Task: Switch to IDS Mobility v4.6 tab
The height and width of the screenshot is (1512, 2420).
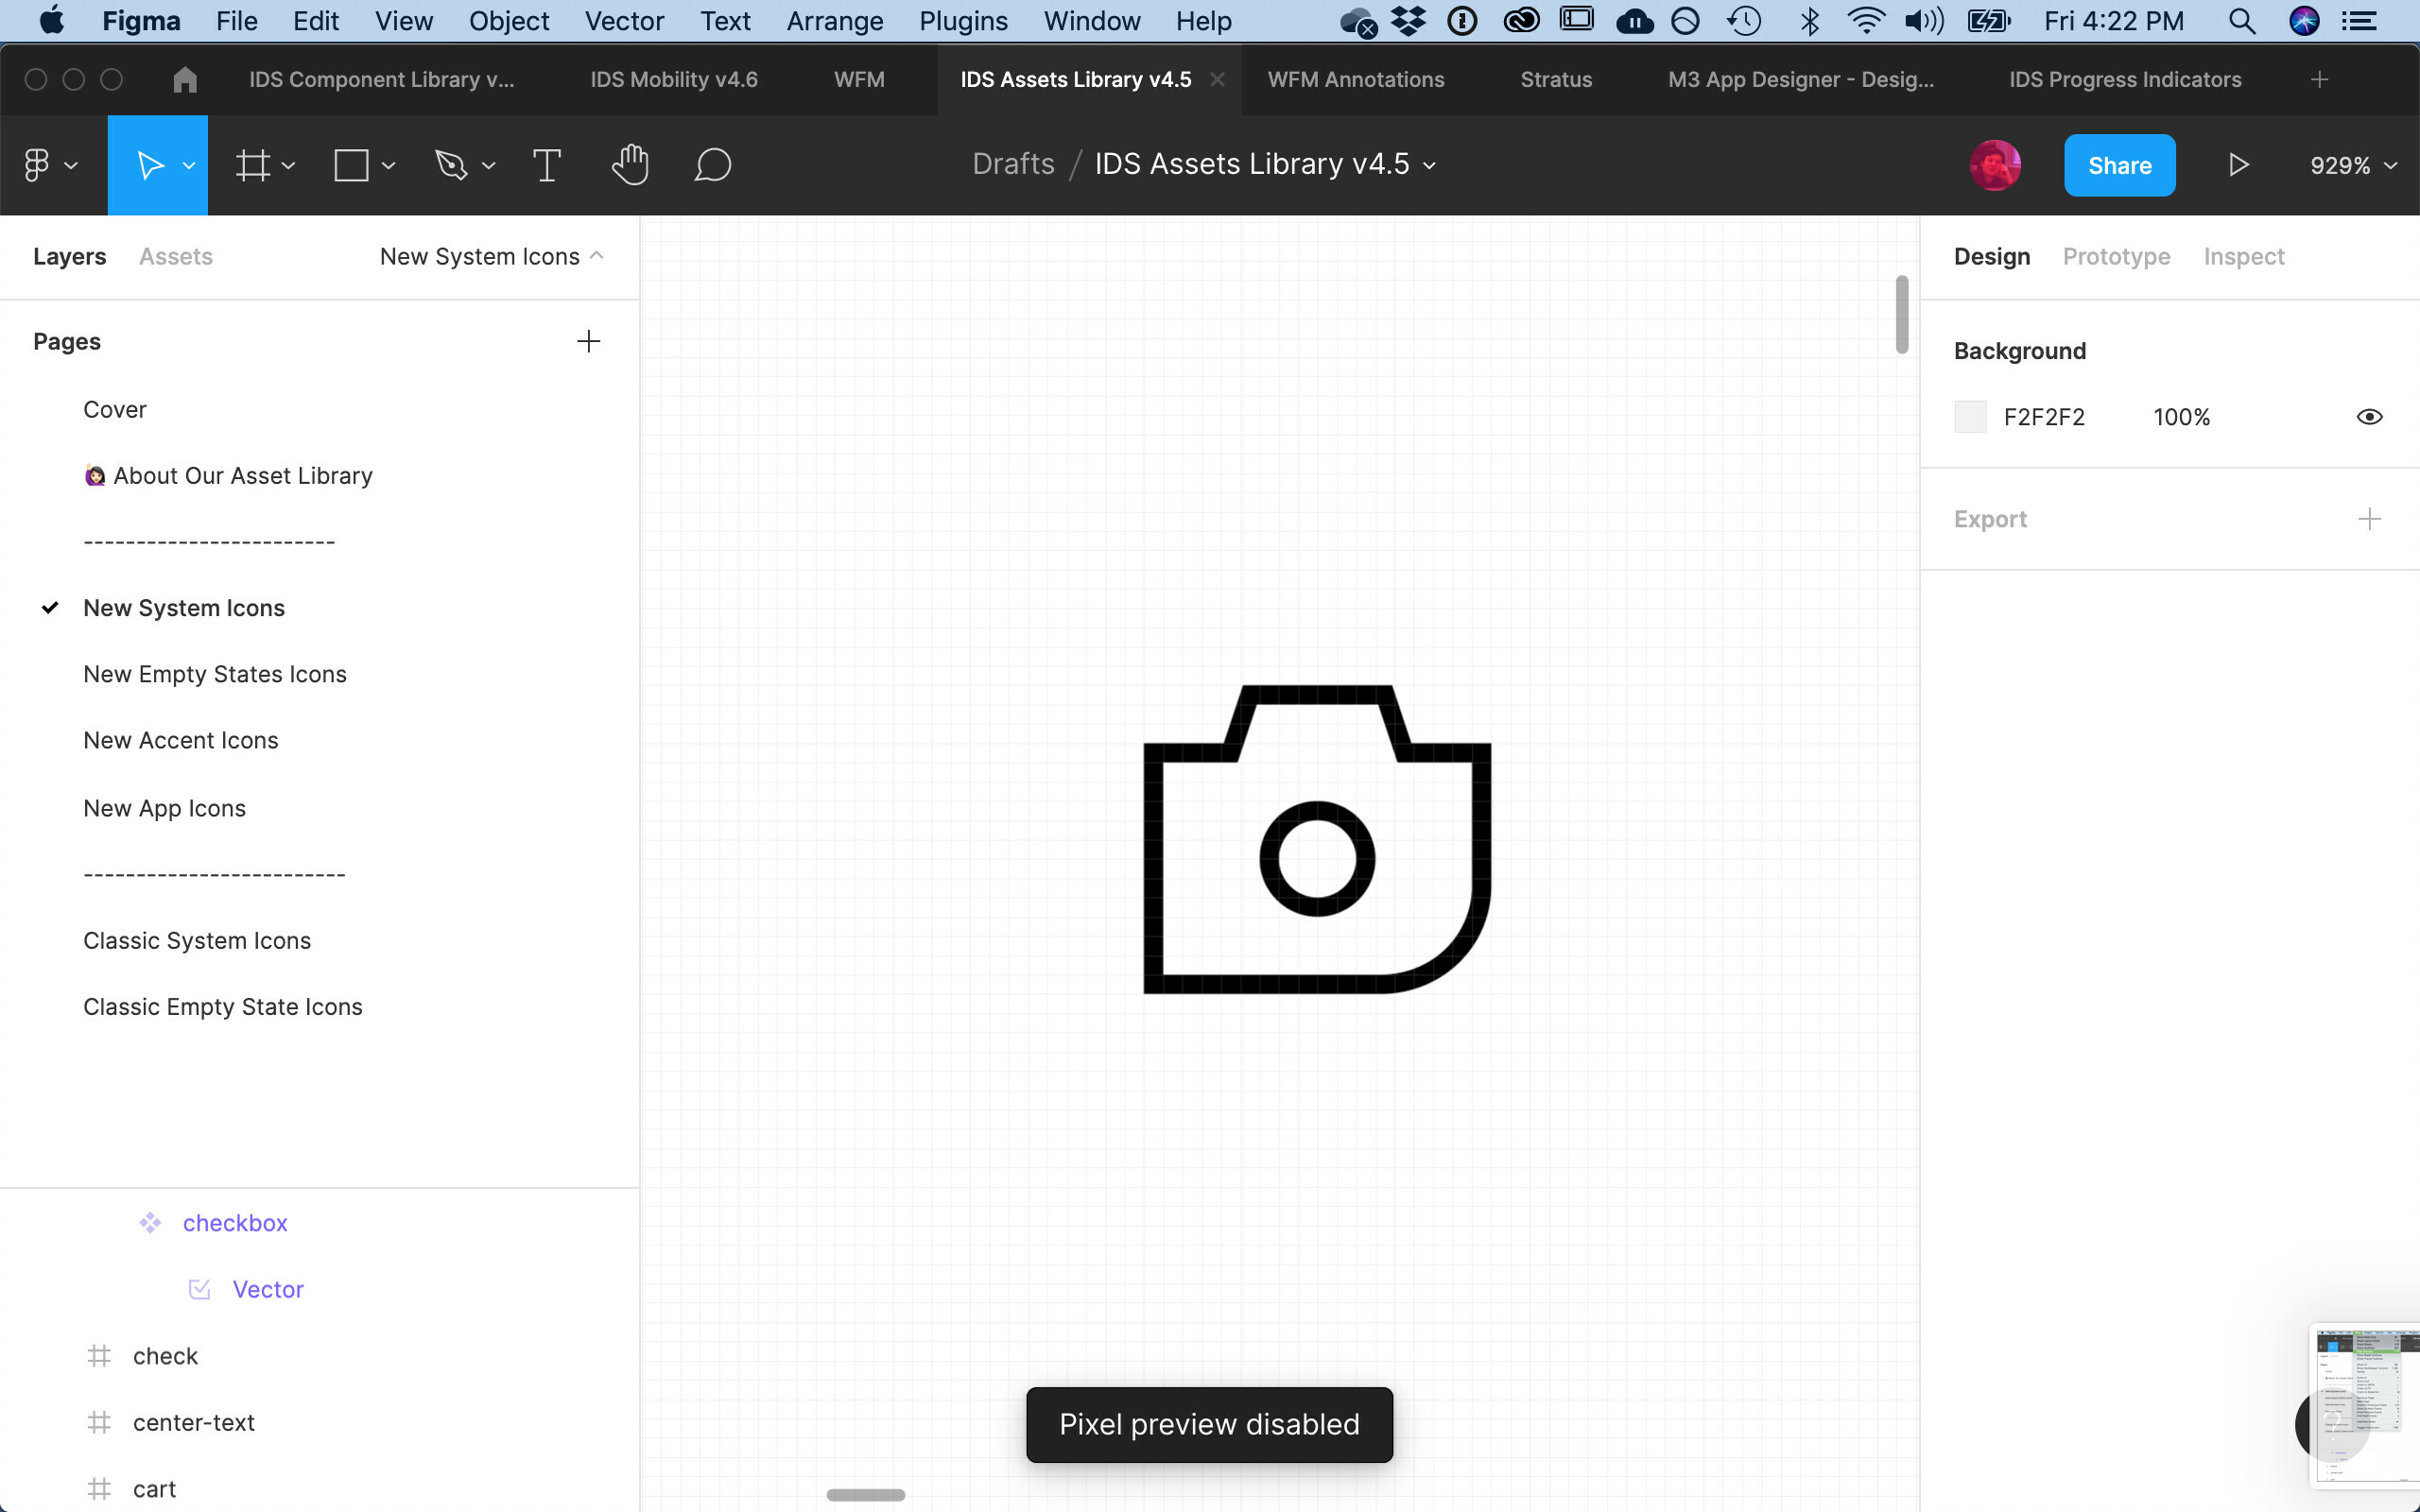Action: [674, 80]
